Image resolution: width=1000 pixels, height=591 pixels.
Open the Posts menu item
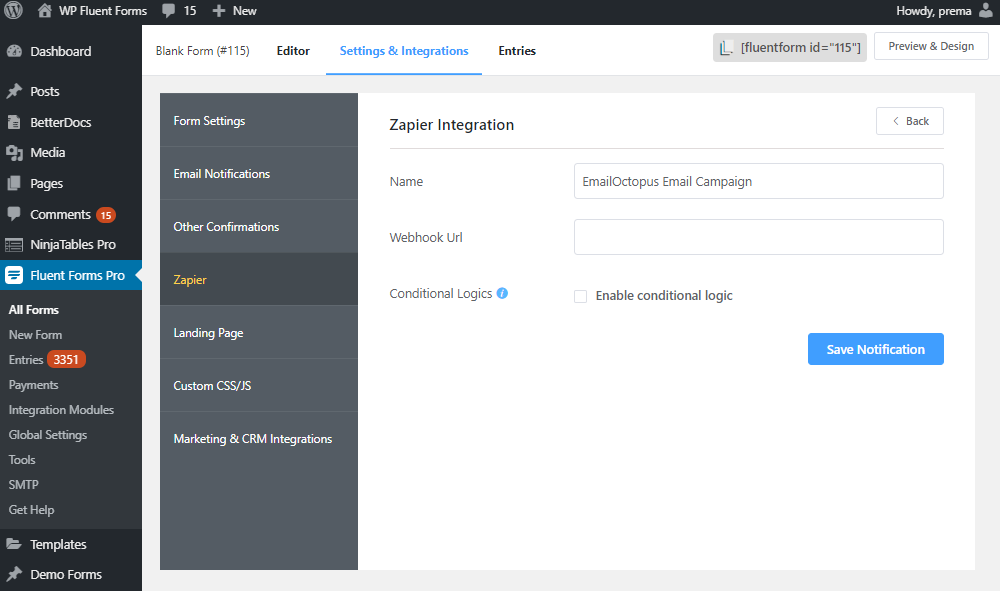point(45,91)
